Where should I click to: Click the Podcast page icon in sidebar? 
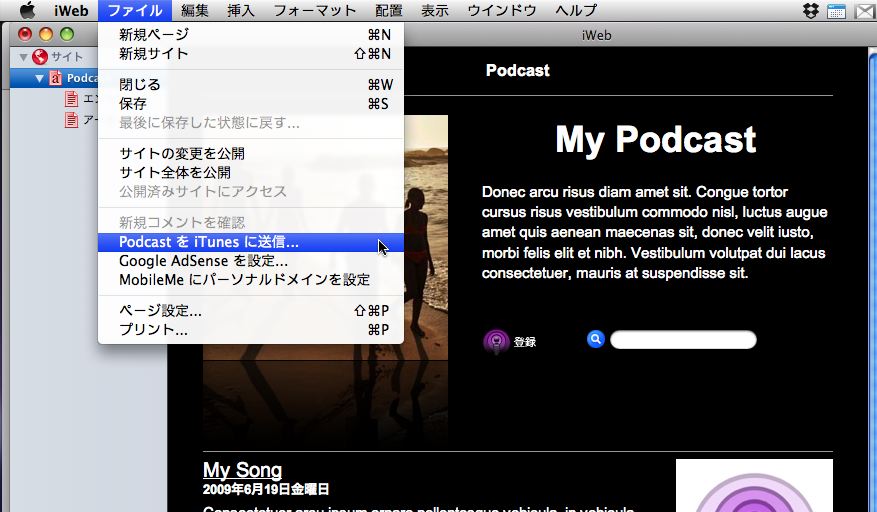click(55, 78)
